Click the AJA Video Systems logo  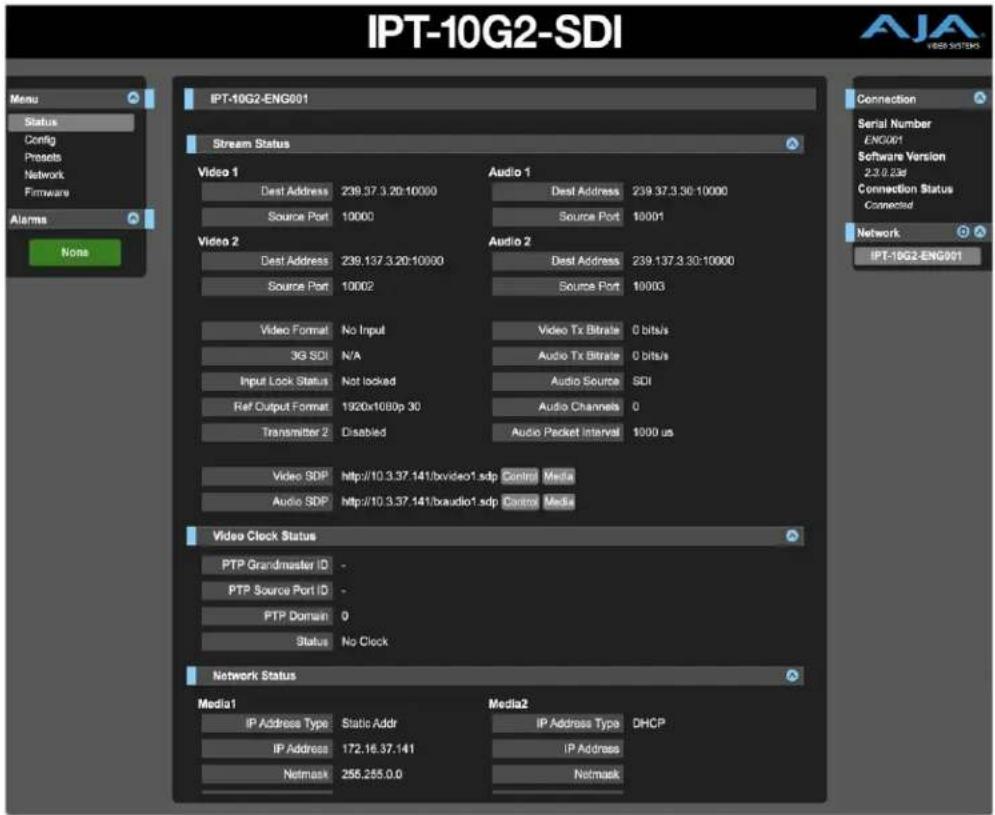click(x=920, y=30)
